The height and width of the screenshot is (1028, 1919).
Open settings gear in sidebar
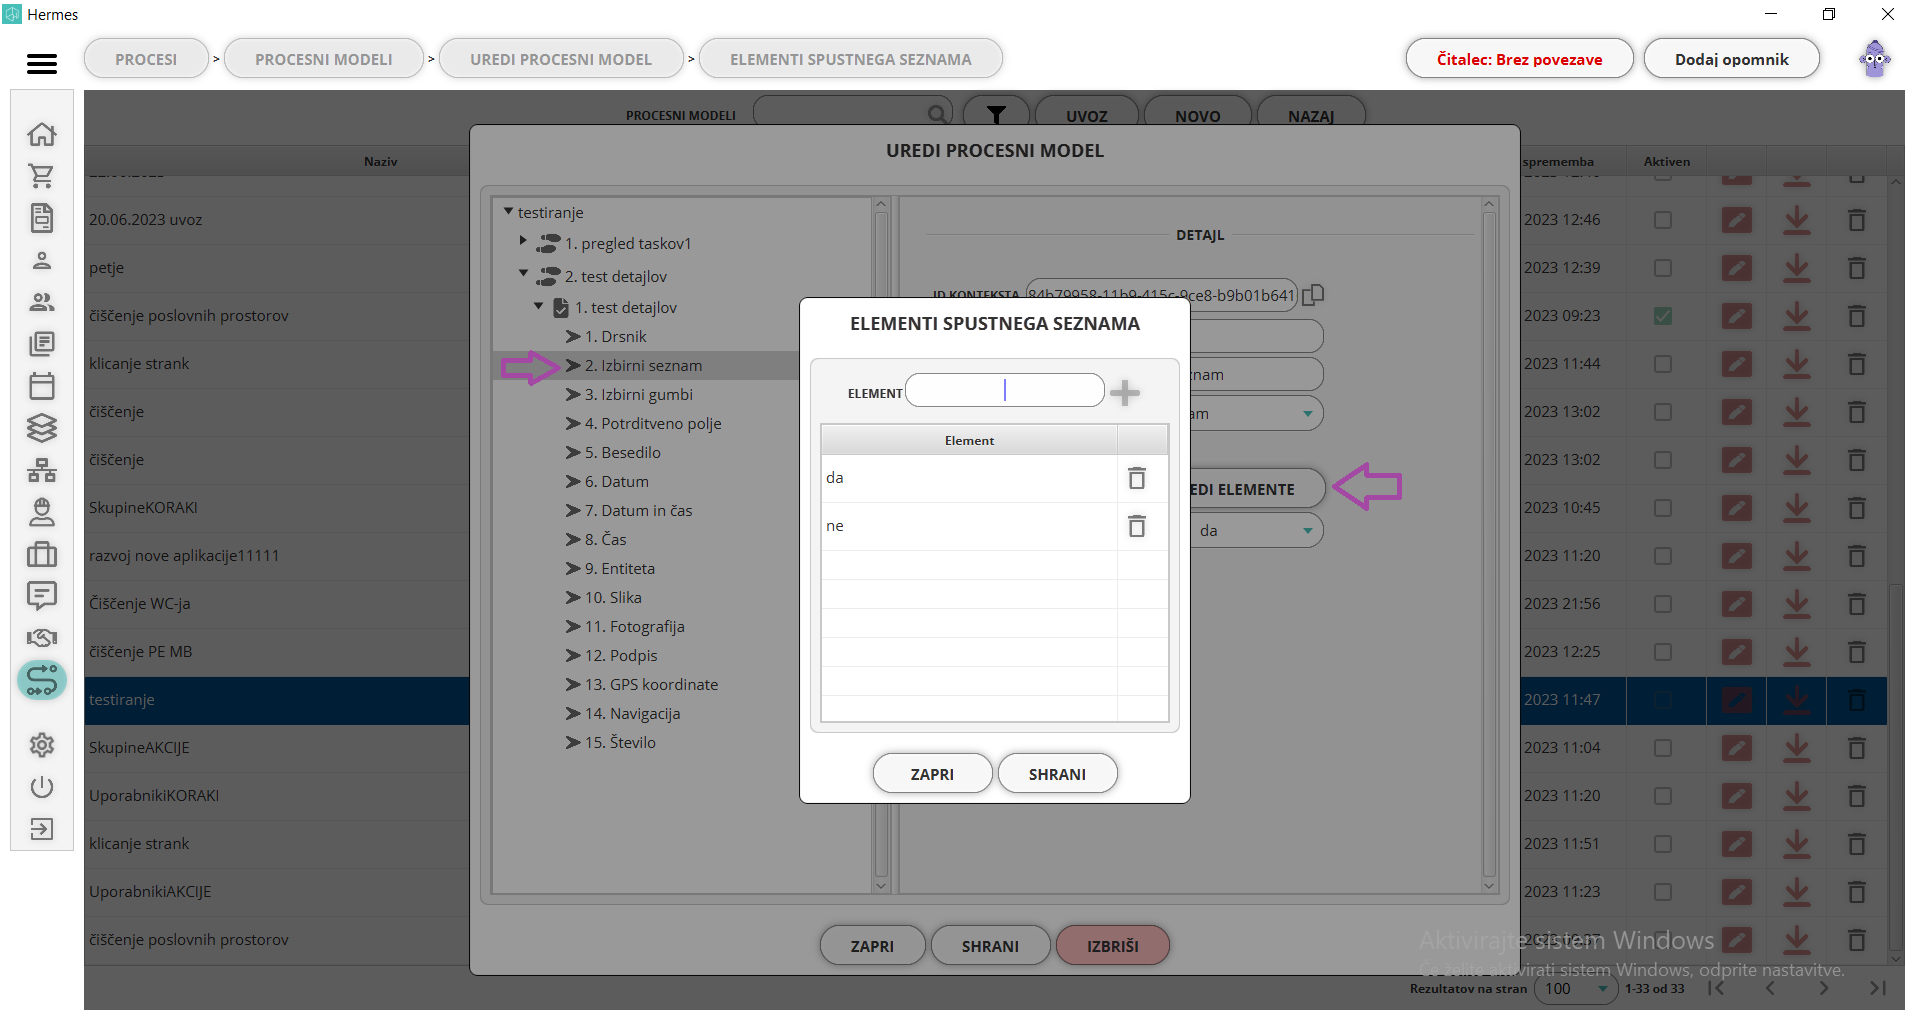[x=42, y=745]
